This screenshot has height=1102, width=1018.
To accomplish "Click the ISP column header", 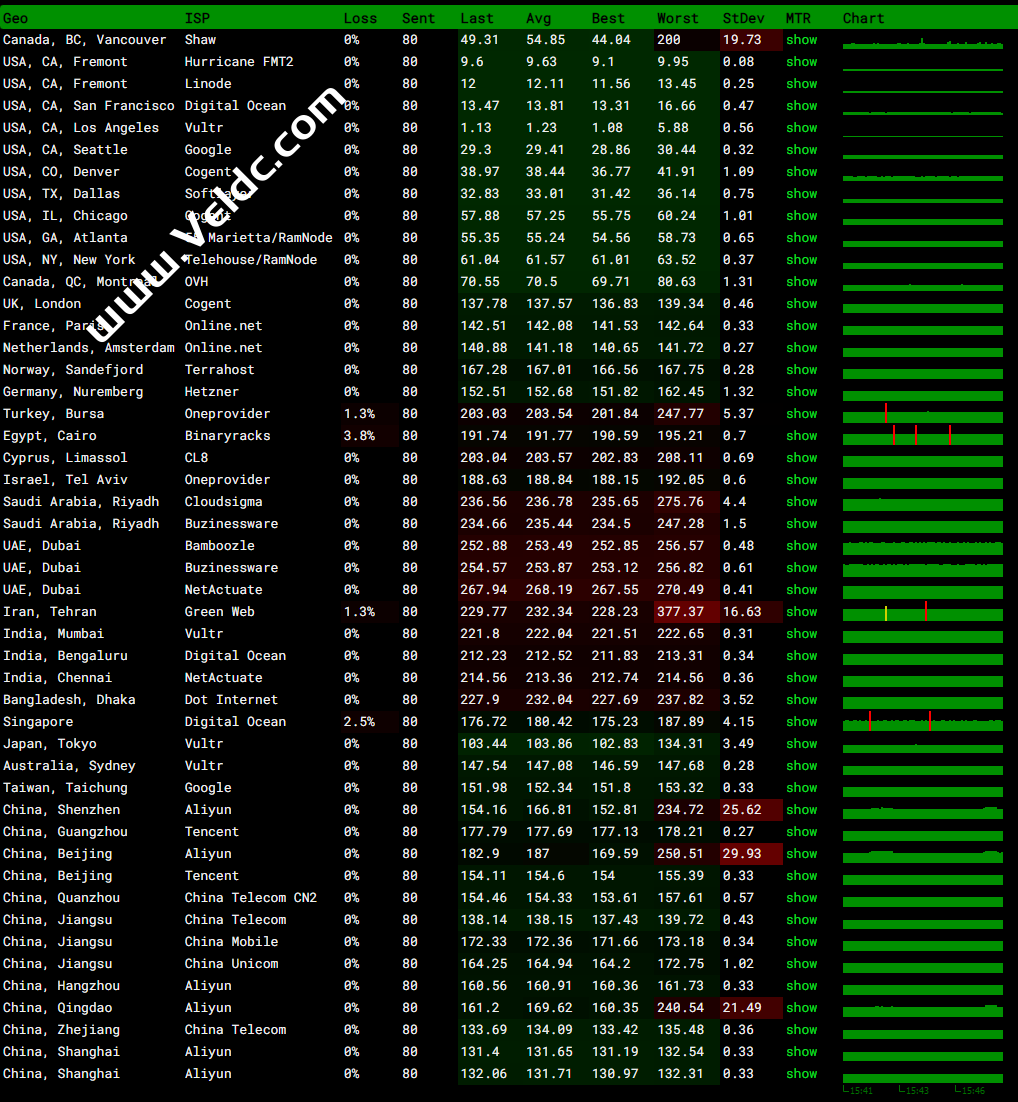I will click(x=198, y=18).
